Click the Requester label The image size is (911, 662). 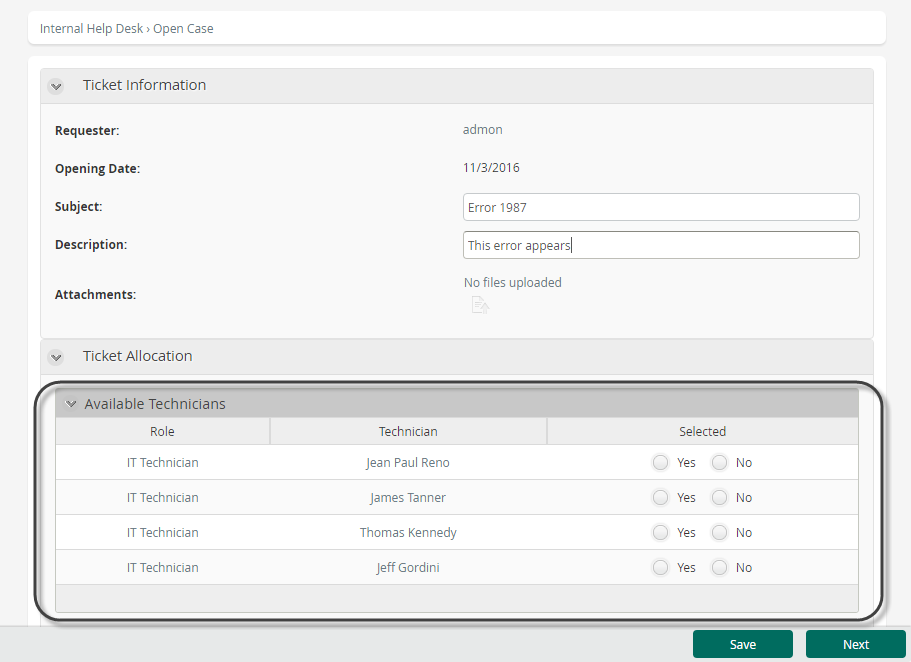click(x=87, y=131)
